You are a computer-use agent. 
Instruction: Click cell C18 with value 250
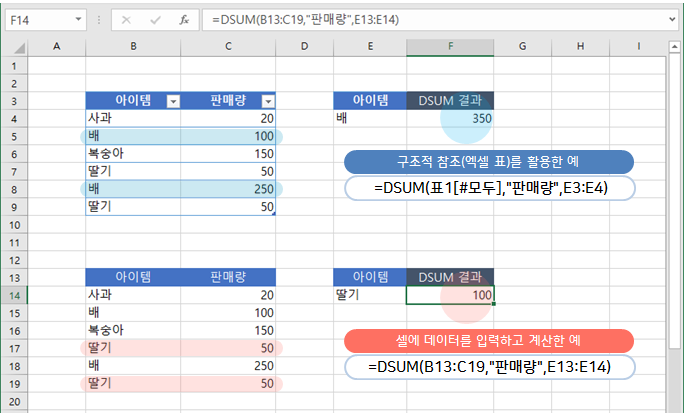228,366
